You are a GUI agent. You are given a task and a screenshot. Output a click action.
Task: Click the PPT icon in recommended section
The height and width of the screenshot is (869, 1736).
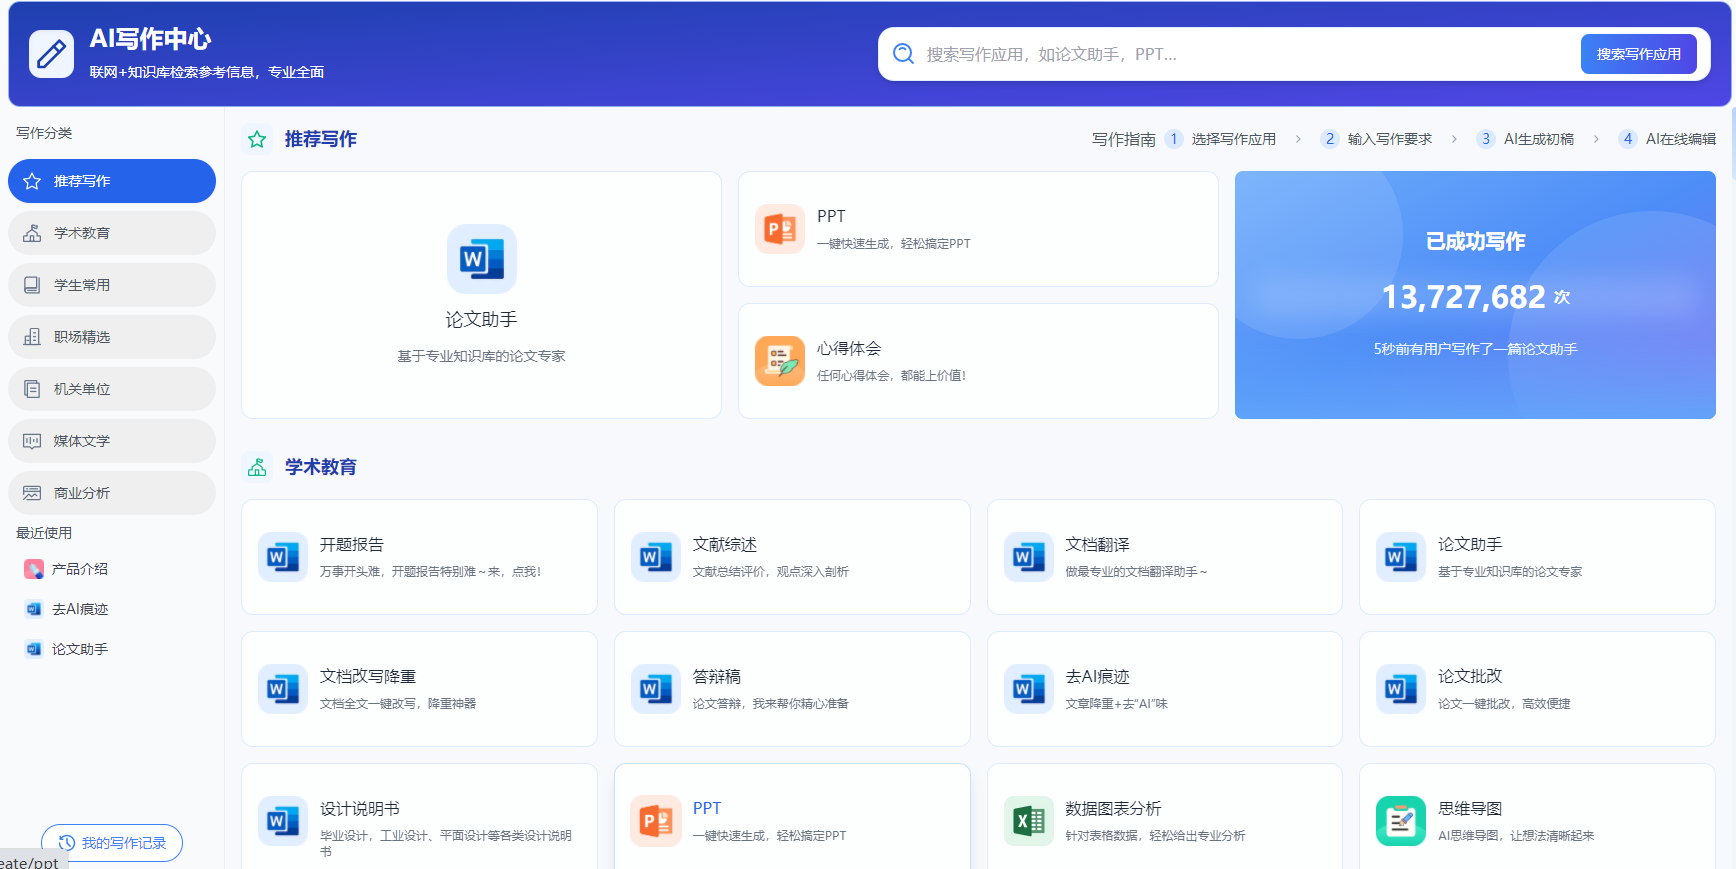(780, 229)
